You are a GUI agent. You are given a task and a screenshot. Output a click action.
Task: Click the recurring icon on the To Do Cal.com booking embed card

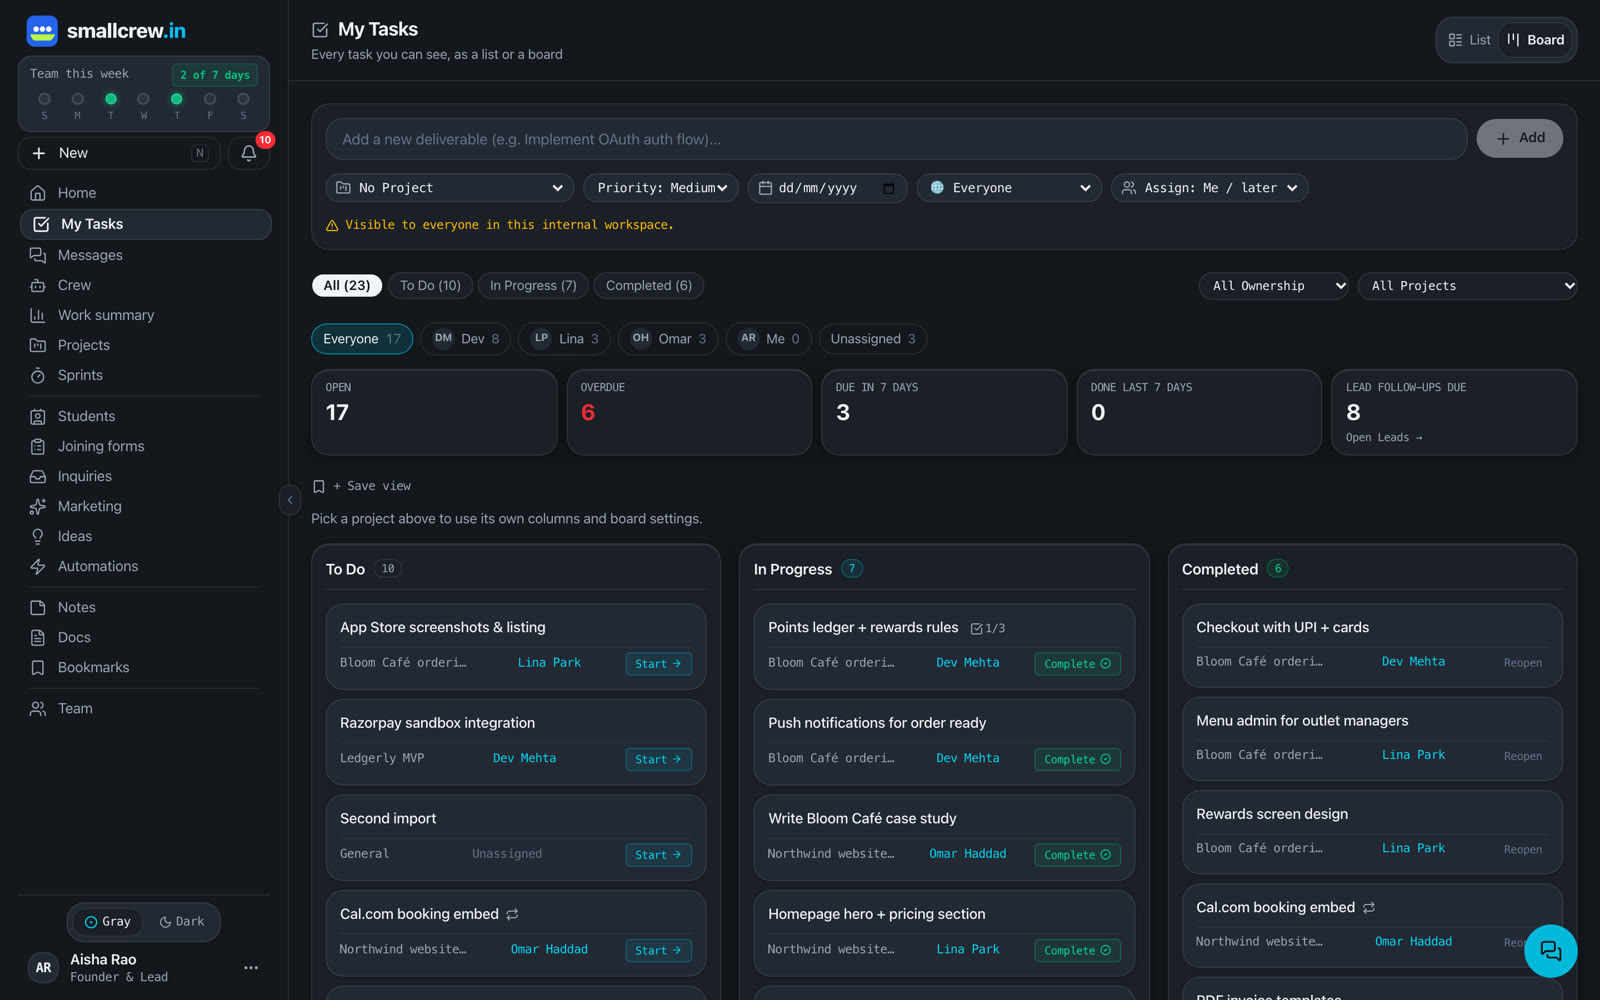point(512,914)
